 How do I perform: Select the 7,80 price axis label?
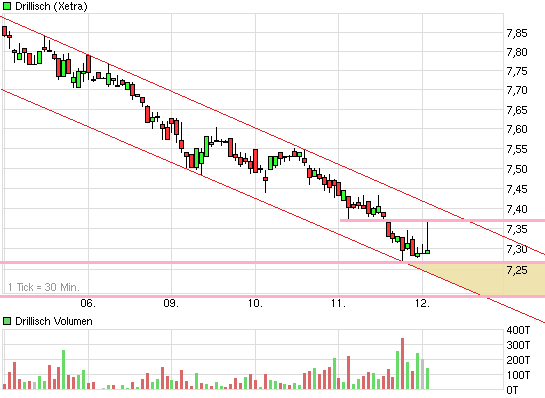tap(517, 52)
